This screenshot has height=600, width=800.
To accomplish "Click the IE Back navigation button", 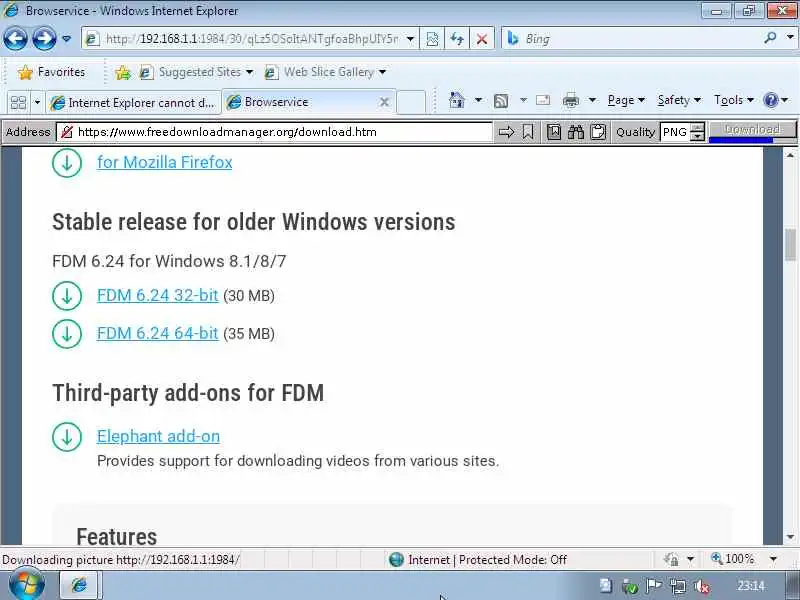I will [x=15, y=38].
